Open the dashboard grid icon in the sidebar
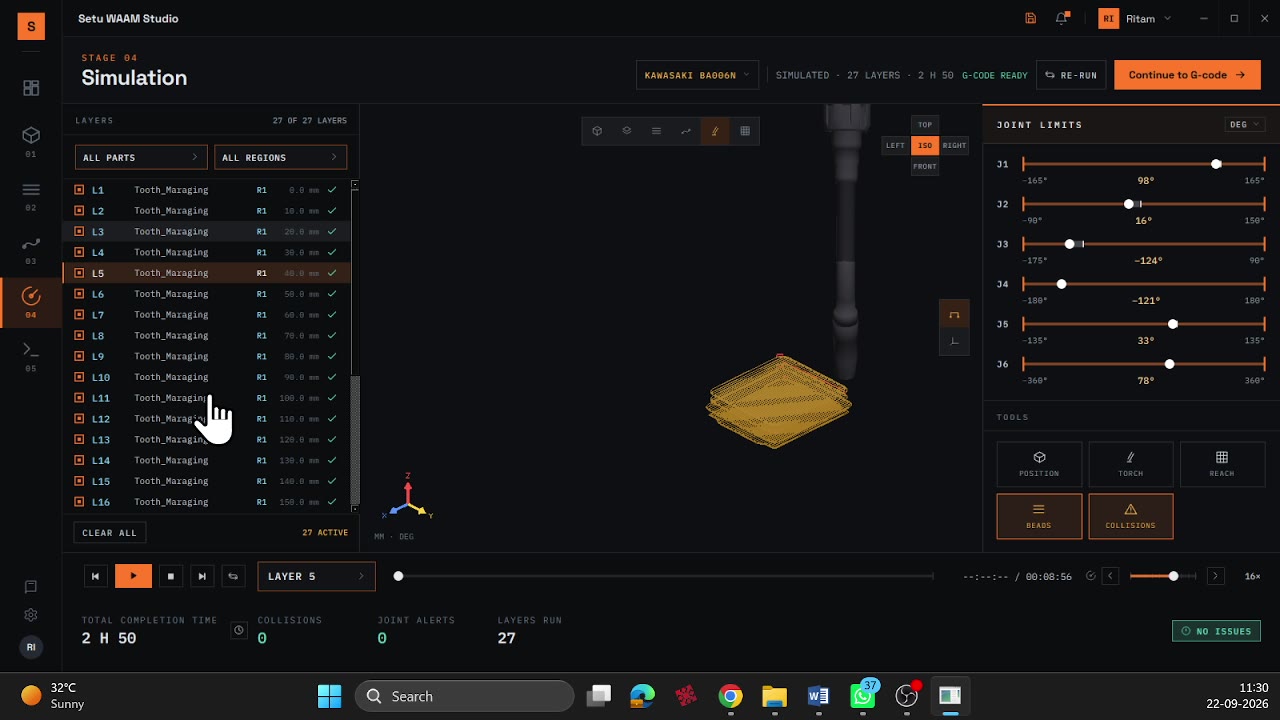Viewport: 1280px width, 720px height. [31, 88]
